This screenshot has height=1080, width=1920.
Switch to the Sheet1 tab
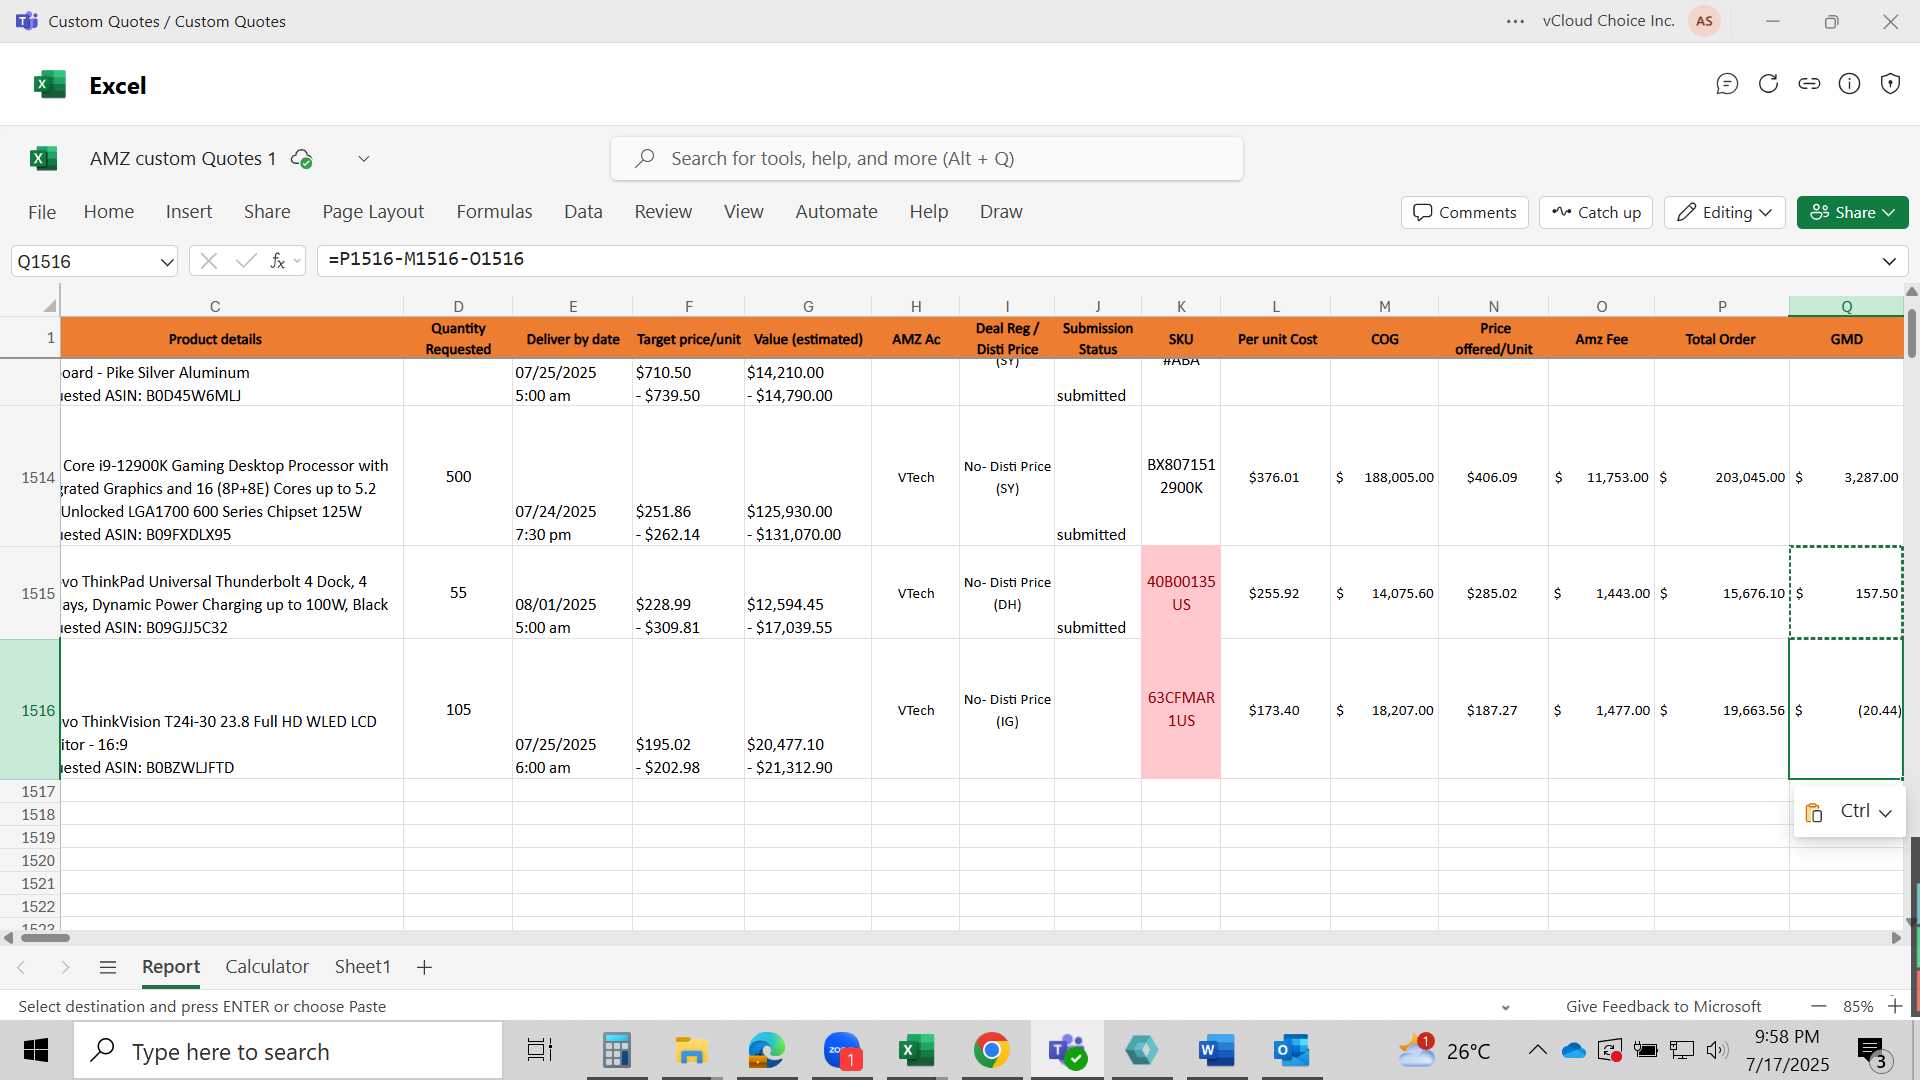pos(362,967)
